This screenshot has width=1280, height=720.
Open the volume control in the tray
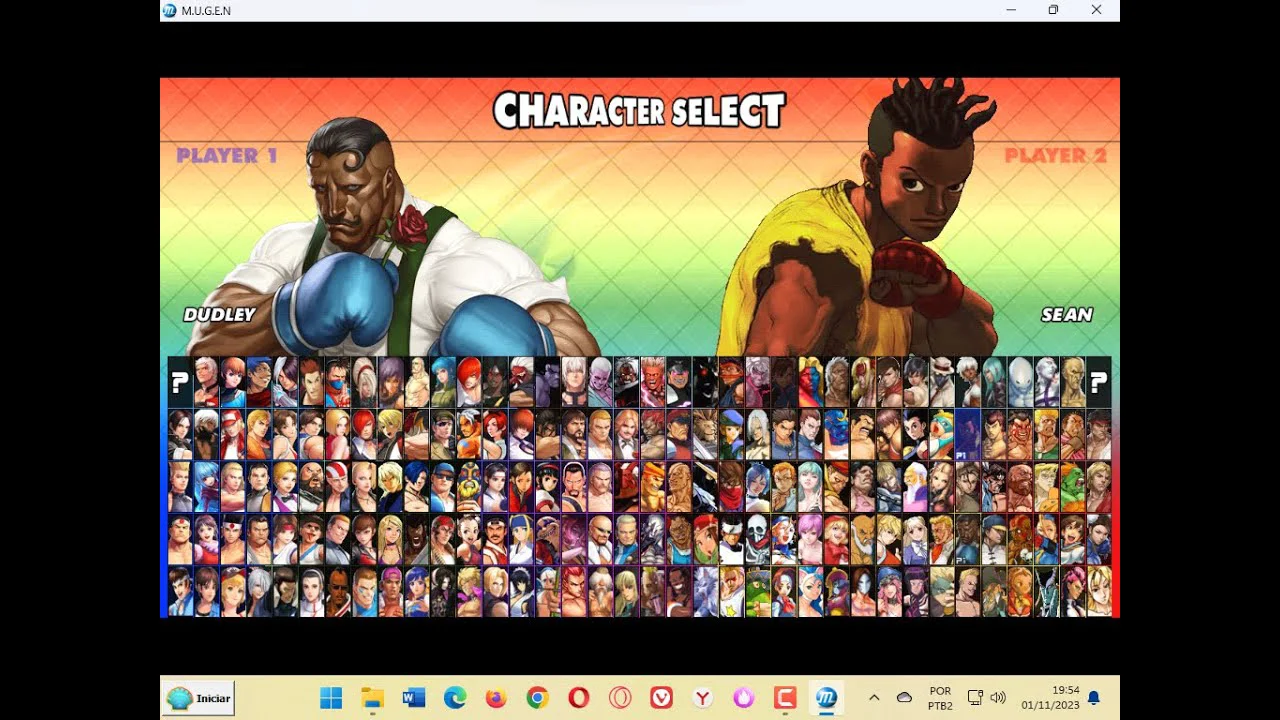[997, 698]
